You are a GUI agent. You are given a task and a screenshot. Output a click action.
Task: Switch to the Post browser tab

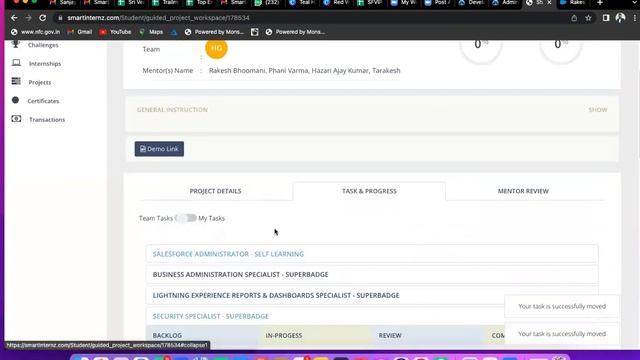[437, 3]
